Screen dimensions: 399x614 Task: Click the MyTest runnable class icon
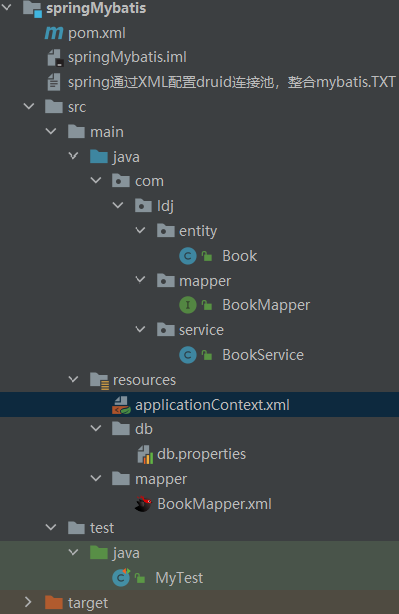(x=121, y=578)
